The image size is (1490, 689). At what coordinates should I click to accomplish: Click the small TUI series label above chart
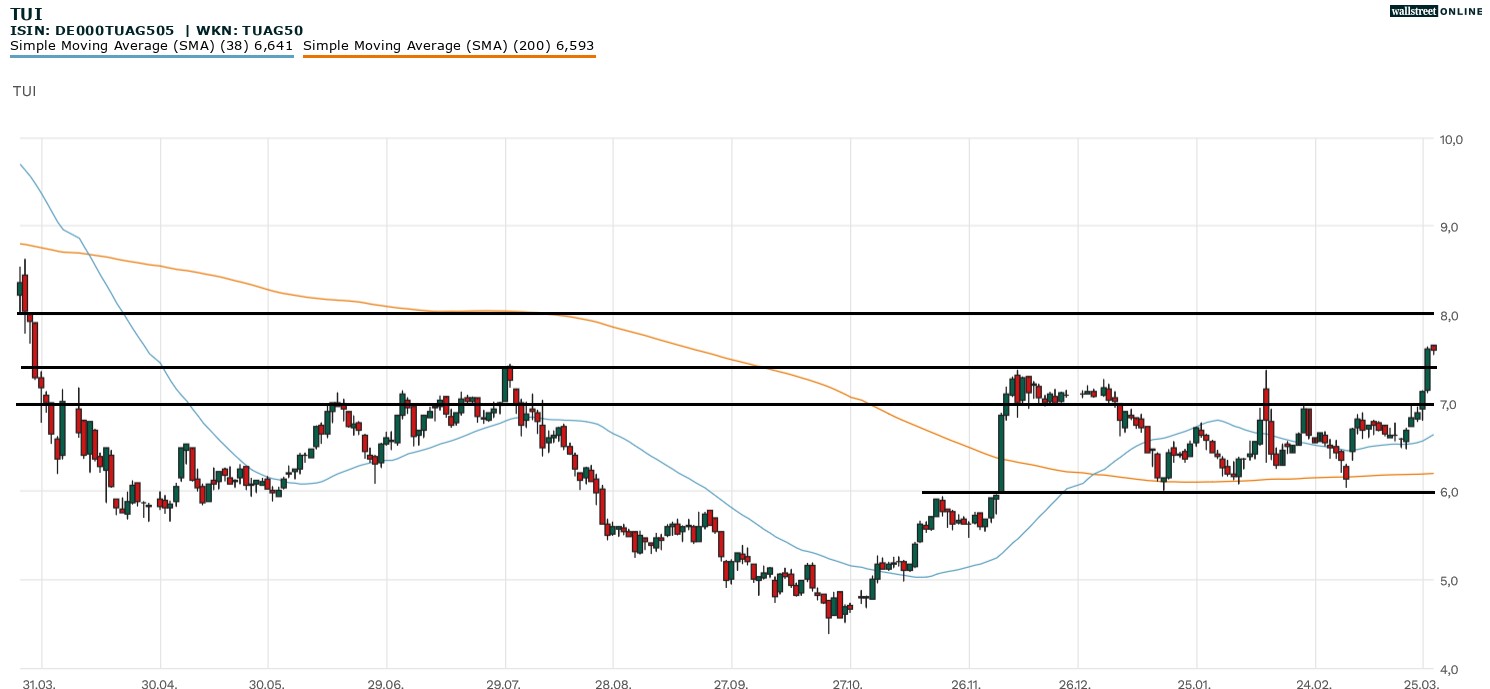click(x=24, y=91)
